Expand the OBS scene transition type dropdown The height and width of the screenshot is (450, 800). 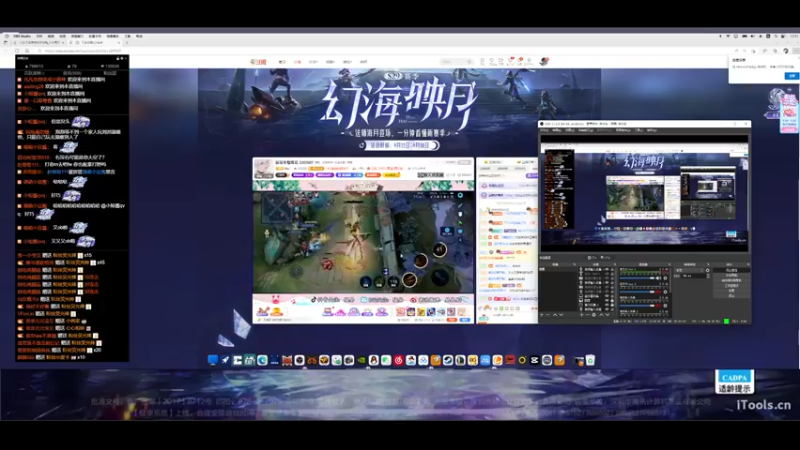click(689, 270)
